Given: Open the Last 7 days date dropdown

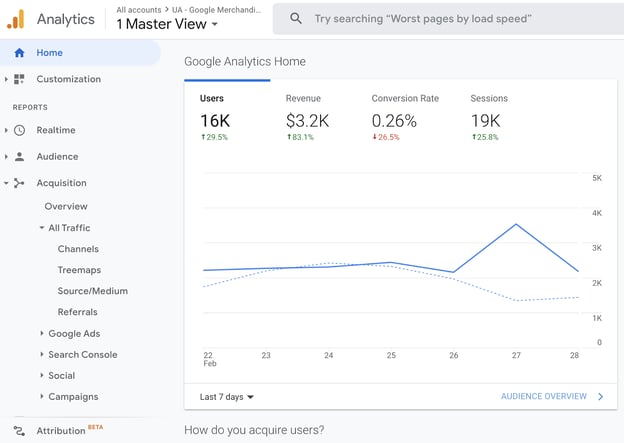Looking at the screenshot, I should [x=226, y=397].
